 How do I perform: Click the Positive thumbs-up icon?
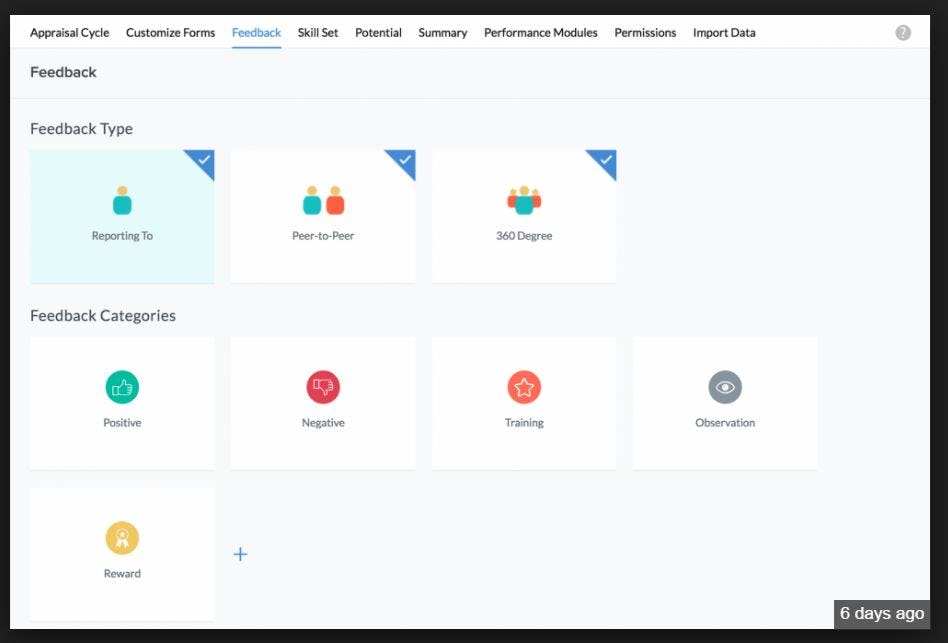pyautogui.click(x=122, y=387)
